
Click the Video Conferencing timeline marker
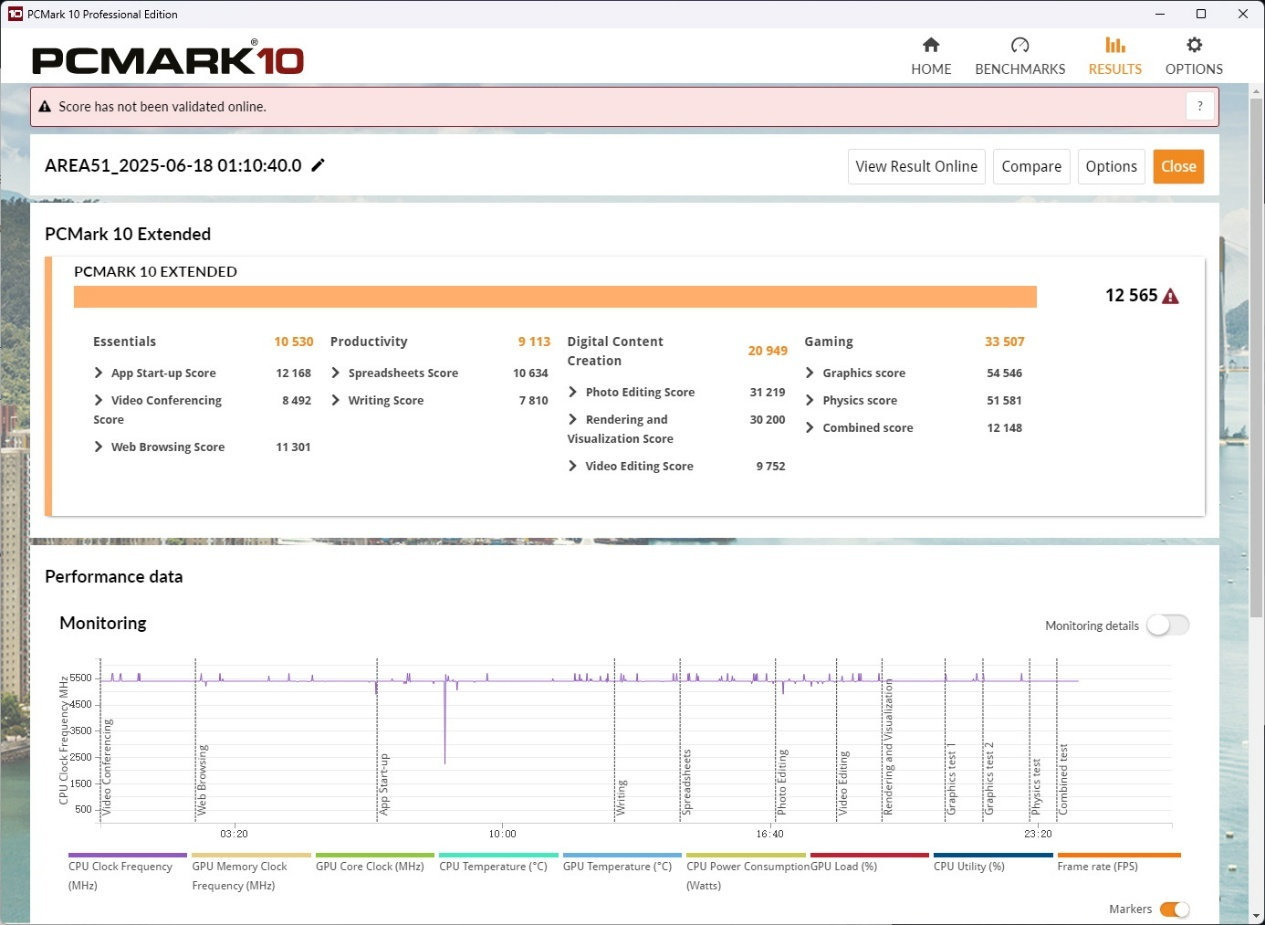[108, 768]
